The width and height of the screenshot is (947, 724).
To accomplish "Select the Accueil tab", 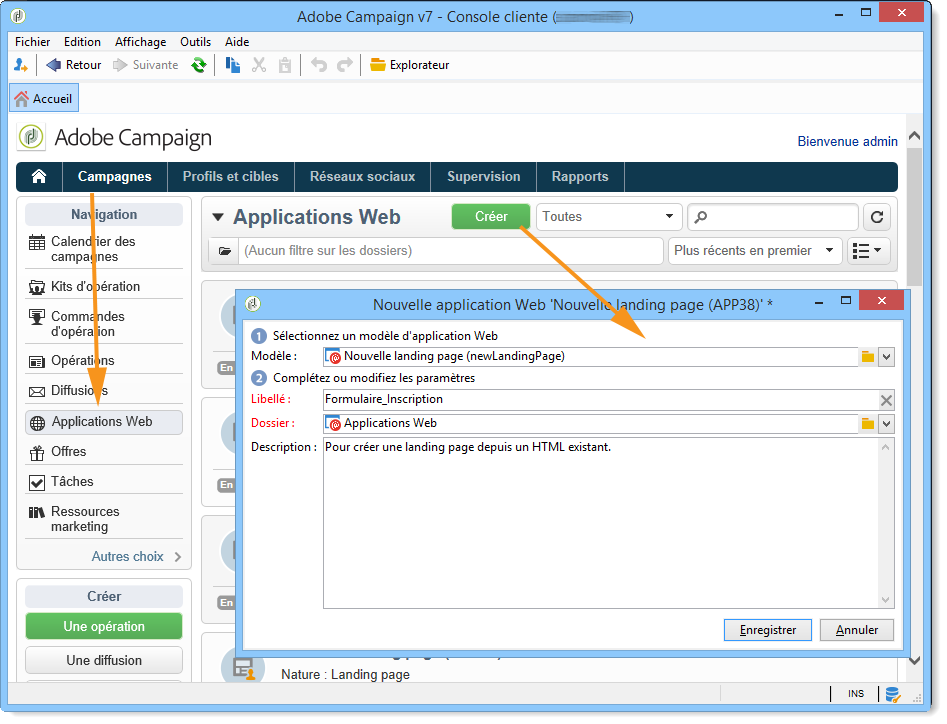I will 44,98.
